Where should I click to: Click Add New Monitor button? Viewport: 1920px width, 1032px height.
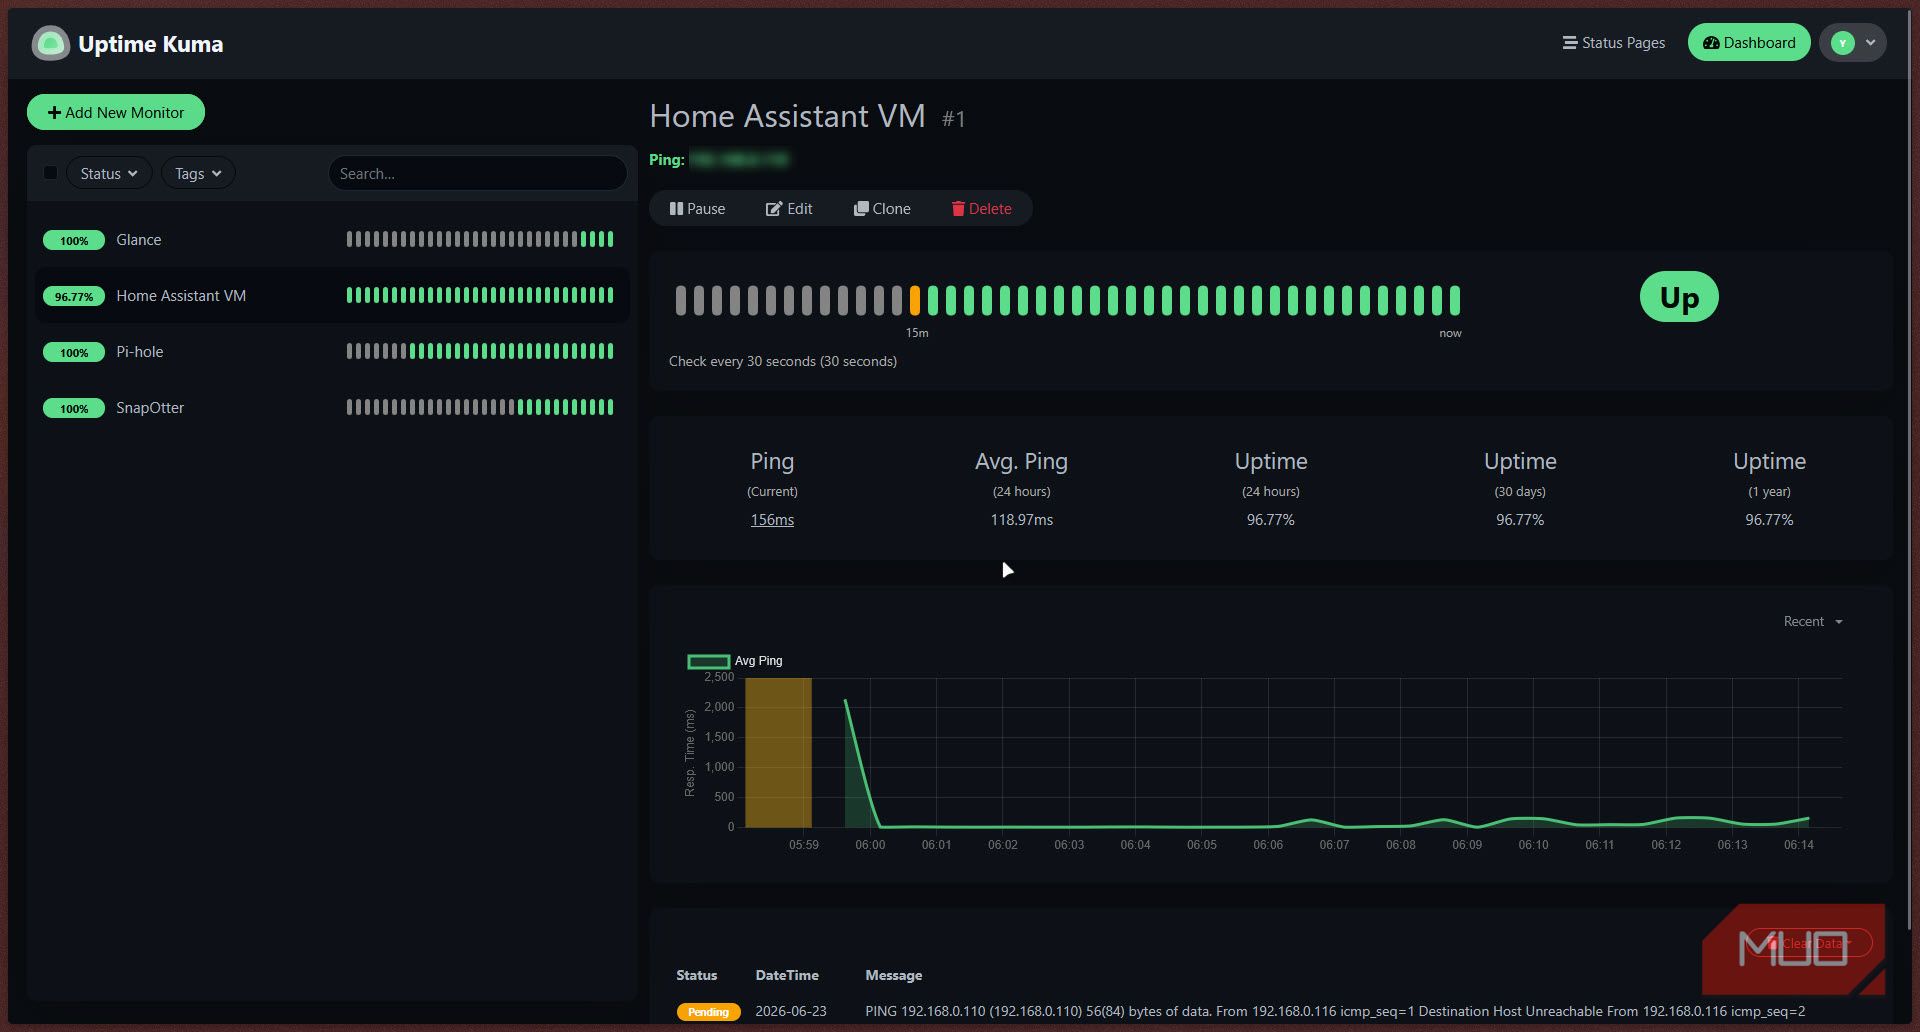tap(116, 112)
